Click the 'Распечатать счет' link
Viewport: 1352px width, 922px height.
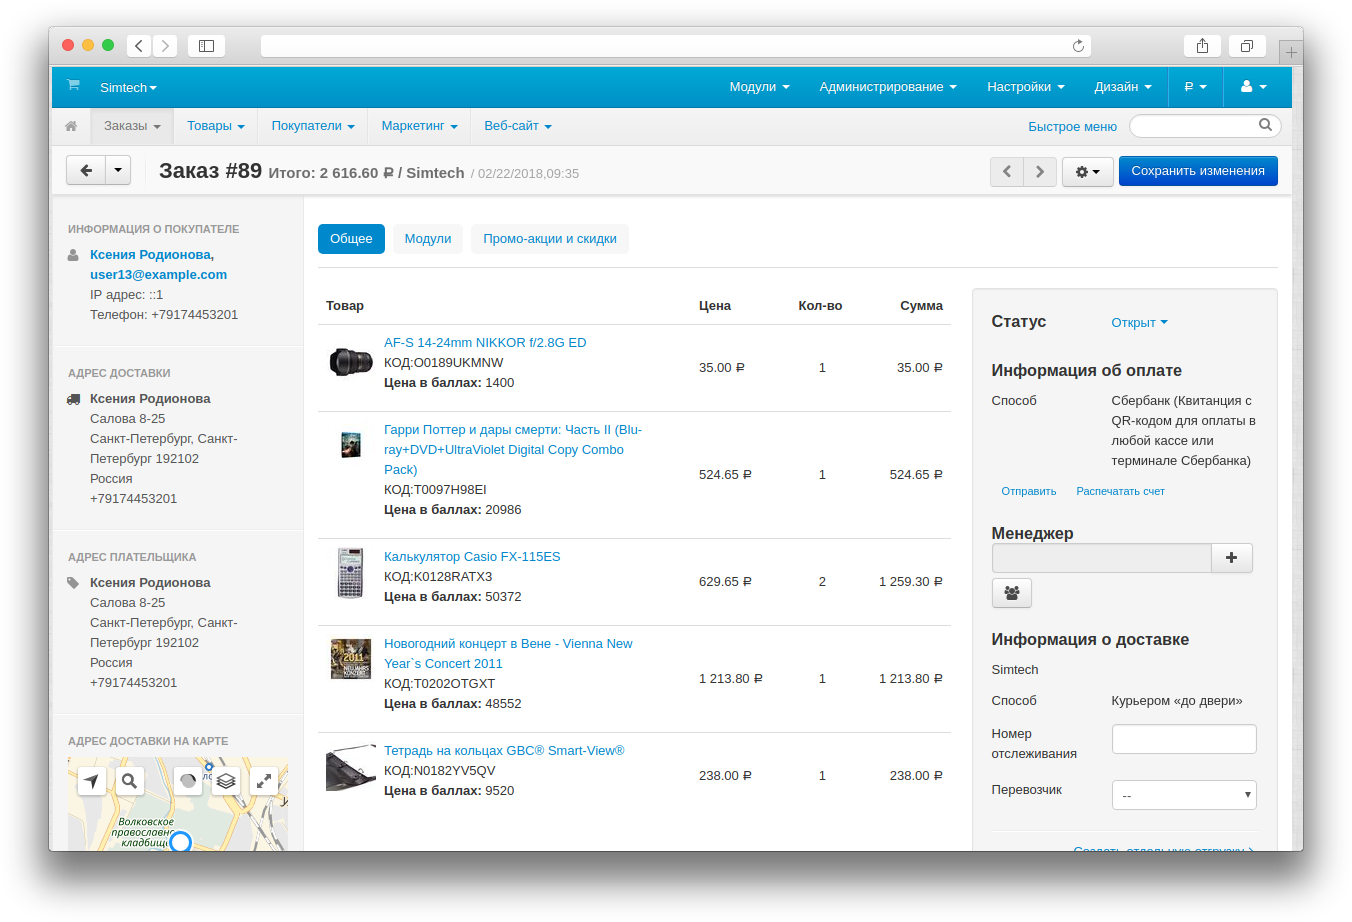pos(1120,492)
